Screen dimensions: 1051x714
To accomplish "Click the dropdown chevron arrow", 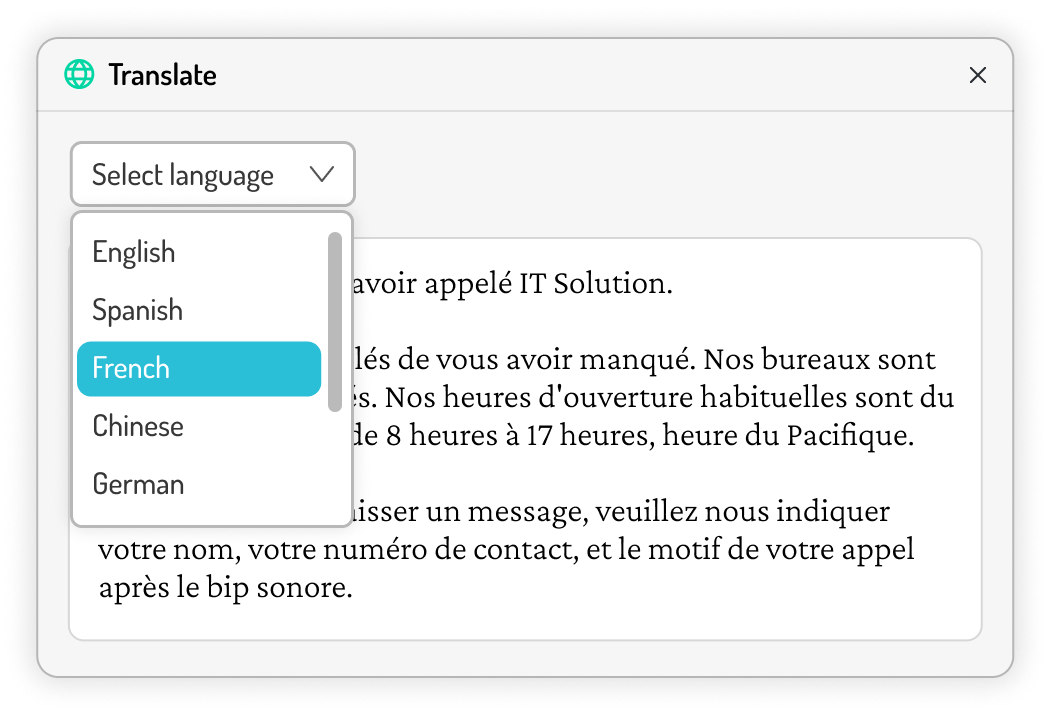I will click(321, 174).
